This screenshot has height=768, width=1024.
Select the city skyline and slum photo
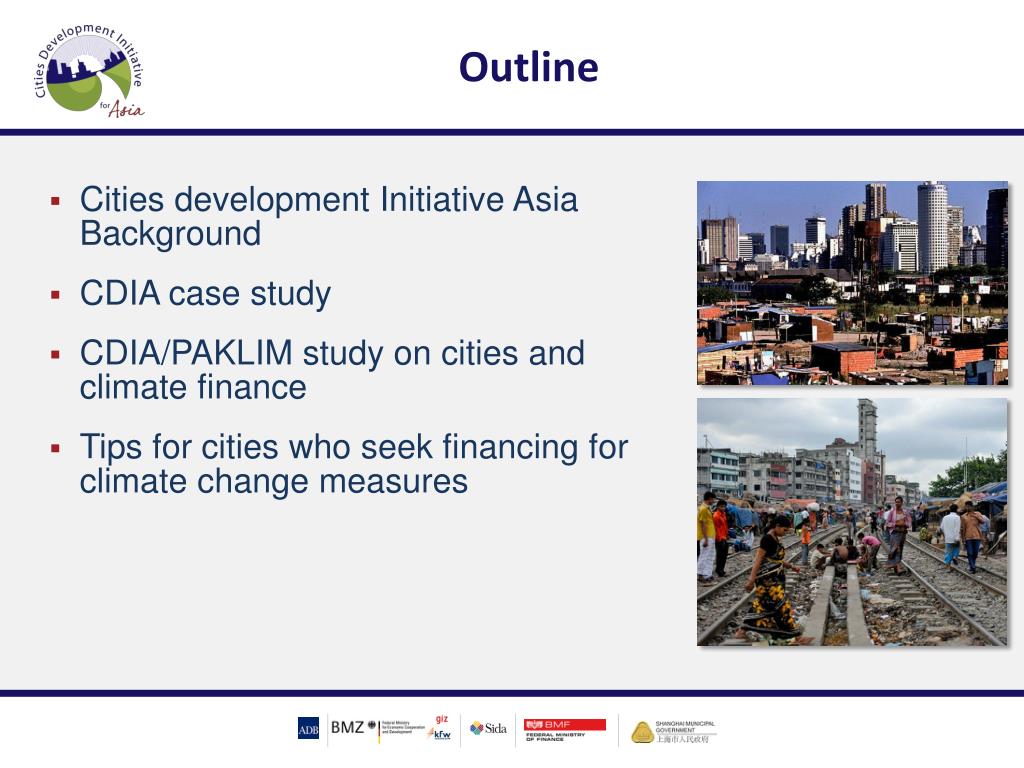[852, 283]
